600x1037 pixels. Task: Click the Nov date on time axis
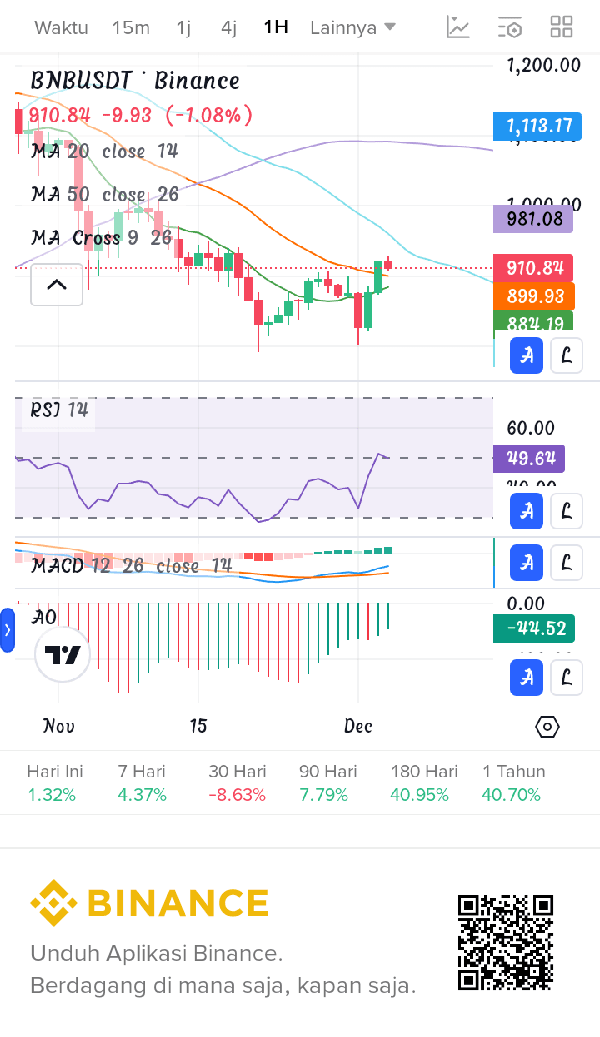(x=58, y=726)
